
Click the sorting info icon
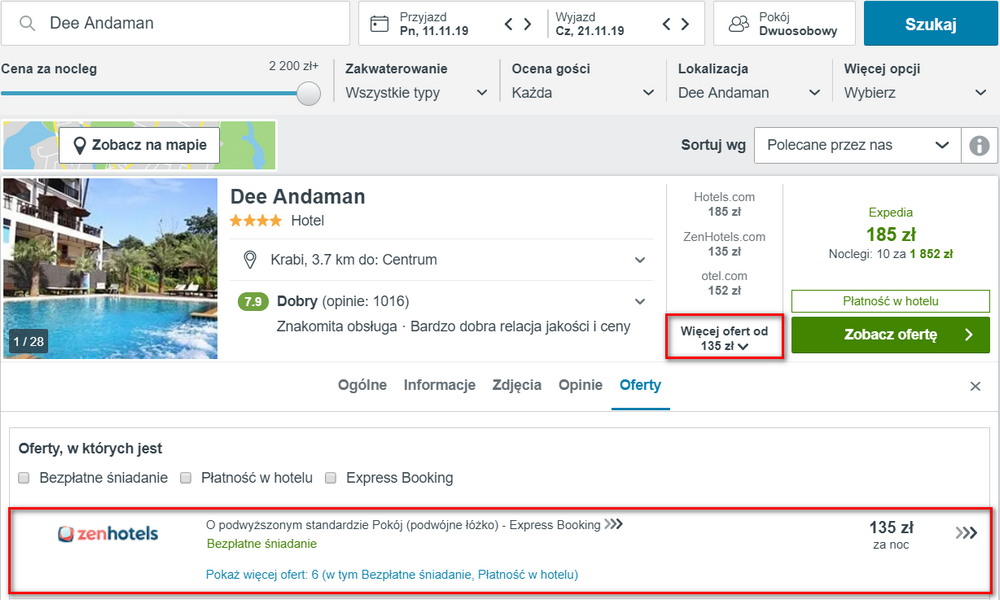[979, 145]
